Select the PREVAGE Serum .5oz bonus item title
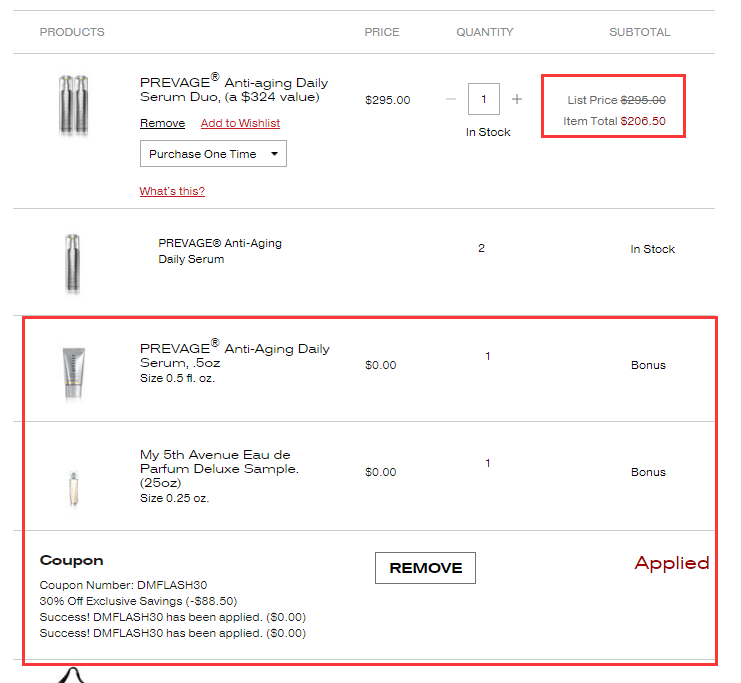 tap(235, 355)
